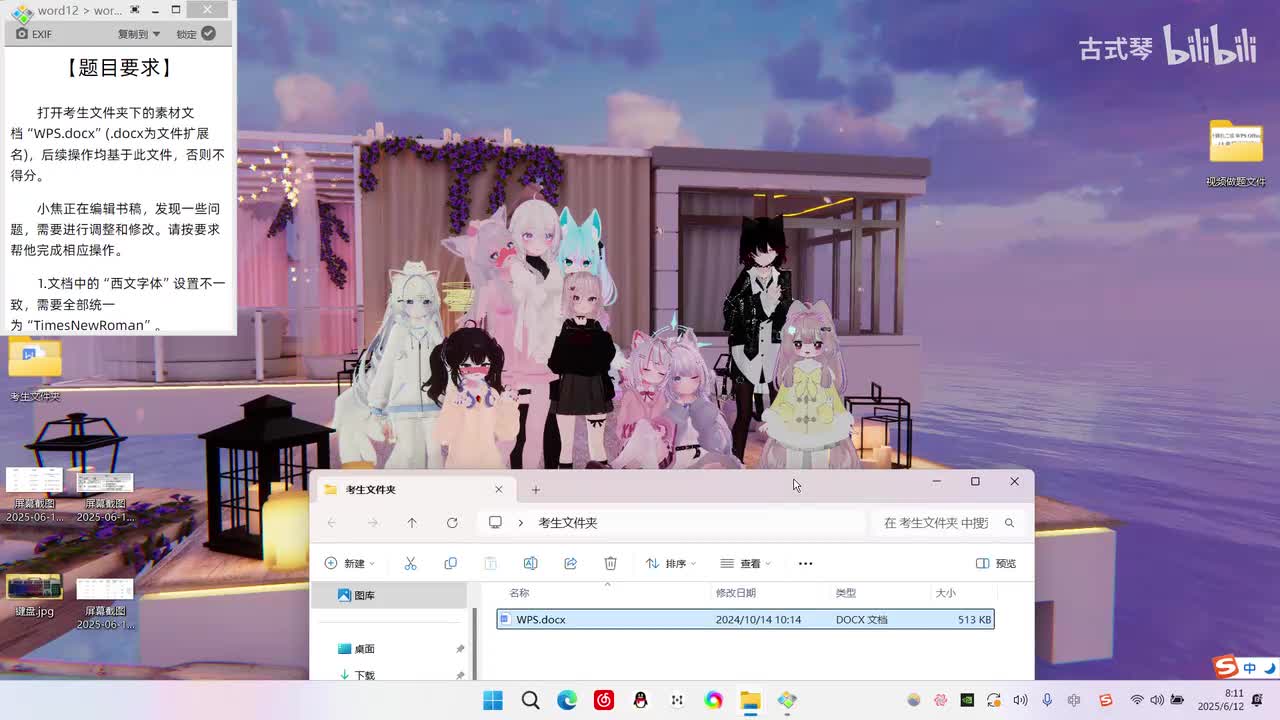1280x720 pixels.
Task: Toggle the 锁定 lock checkmark in image viewer
Action: tap(208, 33)
